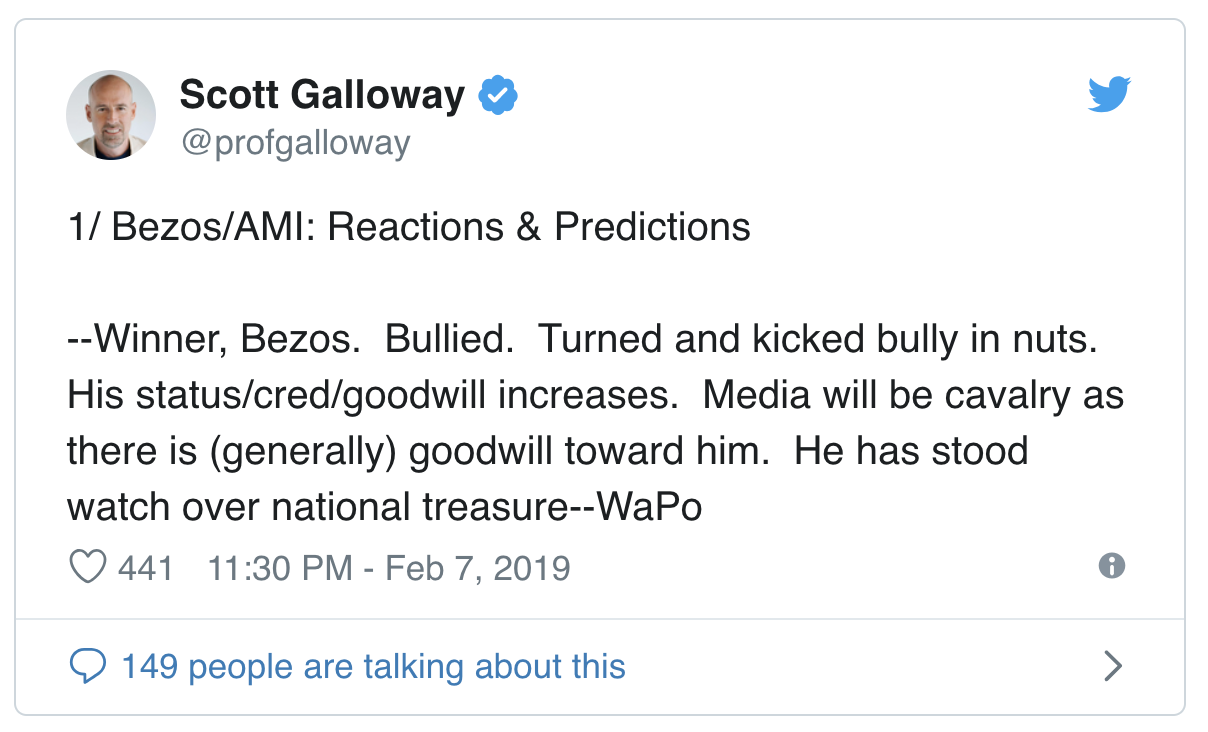Open tweet info circle icon
Image resolution: width=1208 pixels, height=732 pixels.
click(x=1111, y=566)
